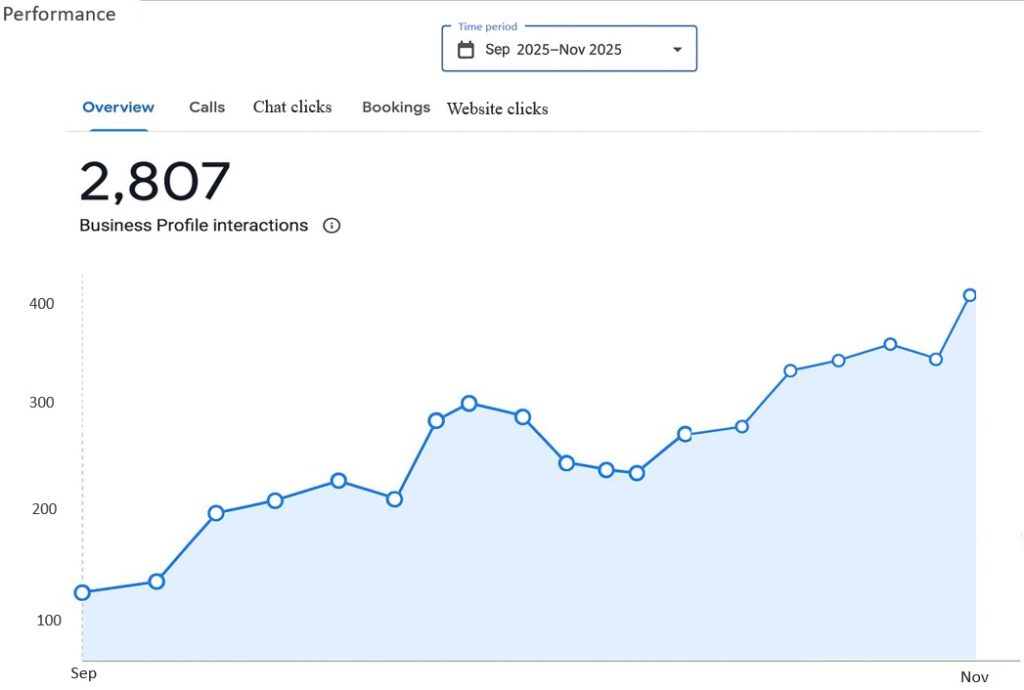Image resolution: width=1024 pixels, height=690 pixels.
Task: Click the info icon beside Business Profile interactions
Action: pos(332,226)
